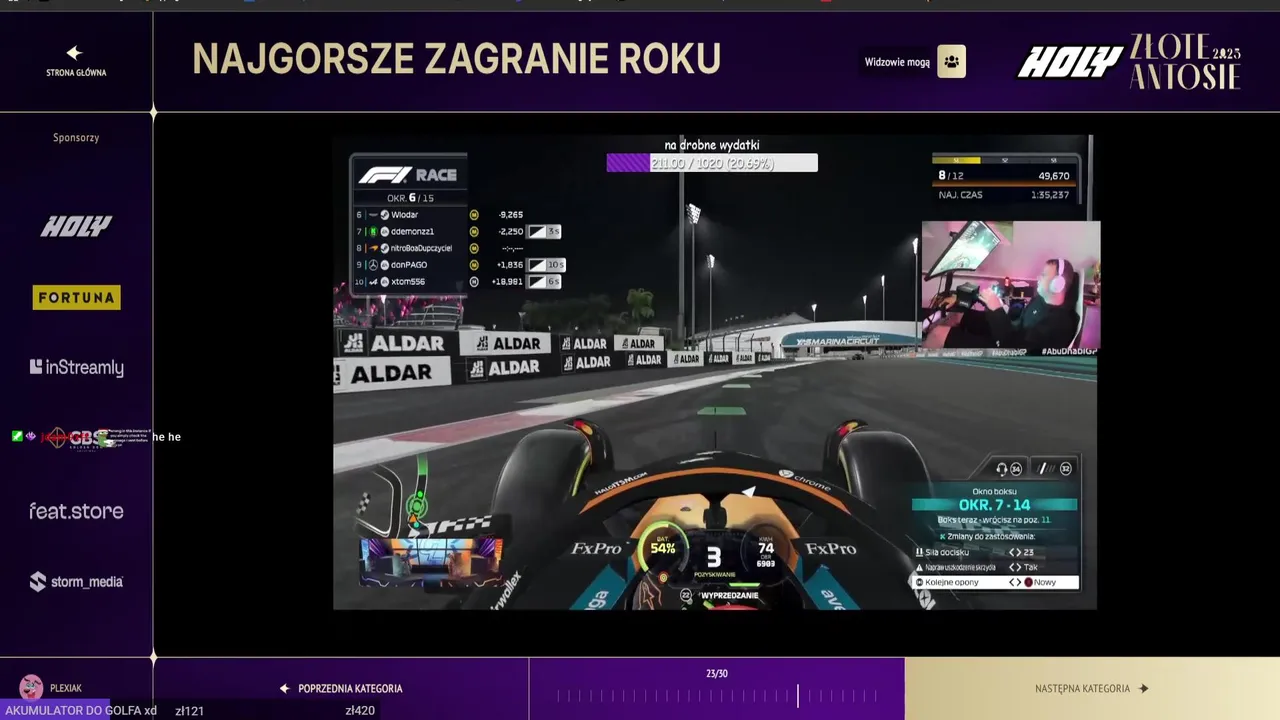Click the HOLY Złote Antosie 2025 logo
The width and height of the screenshot is (1280, 720).
coord(1129,62)
